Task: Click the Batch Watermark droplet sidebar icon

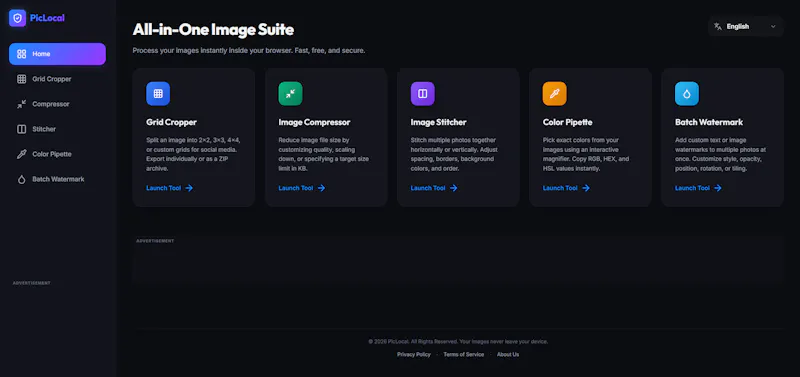Action: 21,180
